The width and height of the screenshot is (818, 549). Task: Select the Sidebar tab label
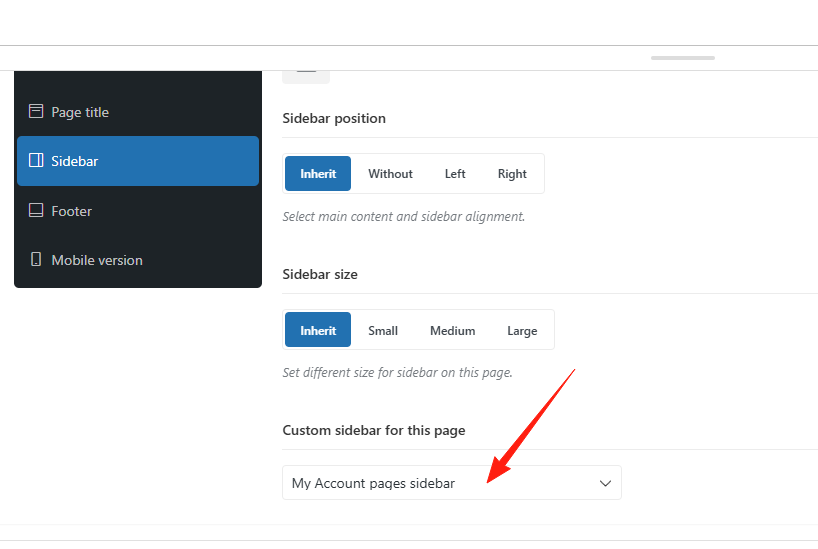tap(75, 161)
